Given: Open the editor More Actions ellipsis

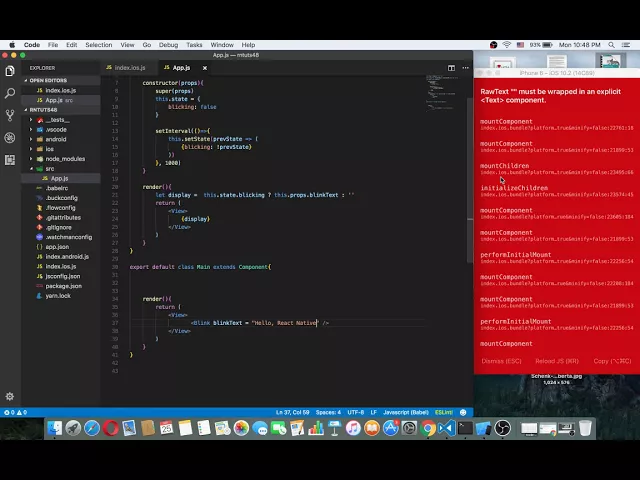Looking at the screenshot, I should click(465, 68).
